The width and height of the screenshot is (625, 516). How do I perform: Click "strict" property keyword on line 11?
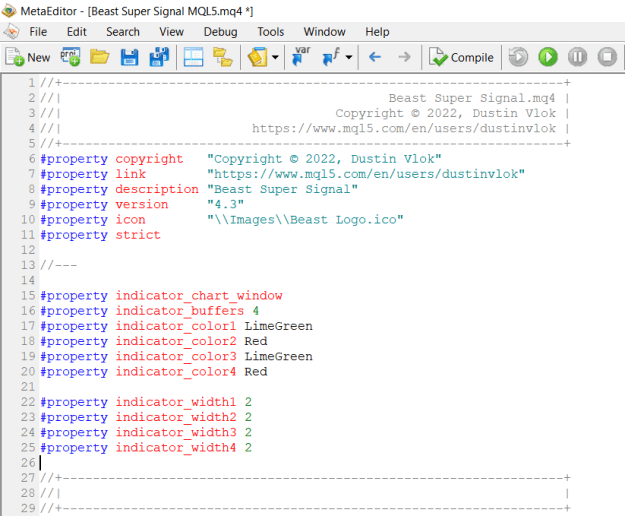138,235
